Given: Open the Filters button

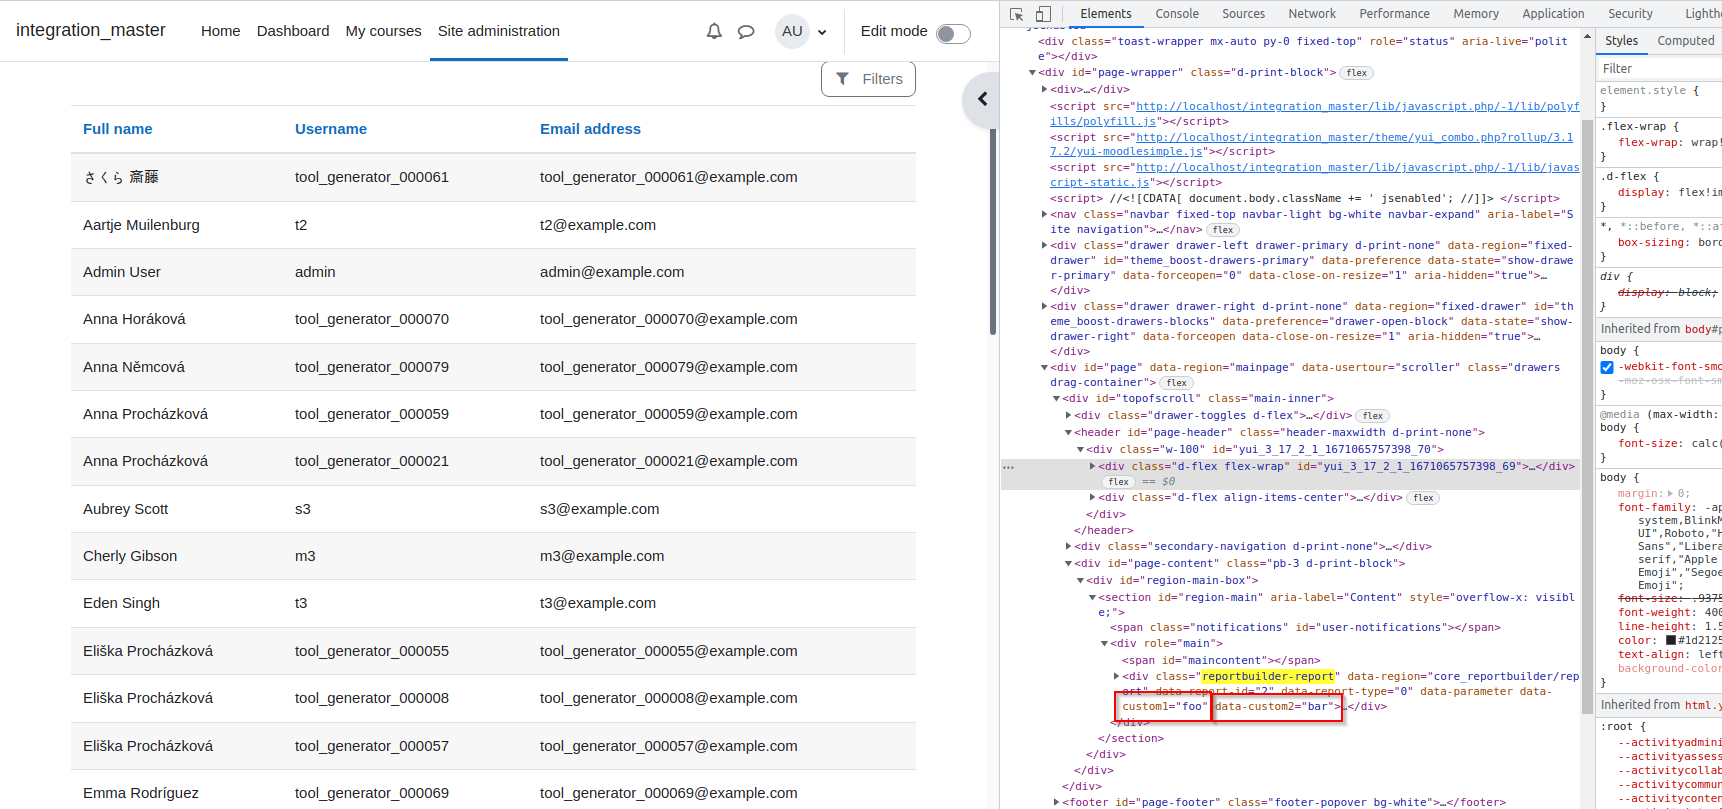Looking at the screenshot, I should coord(868,79).
